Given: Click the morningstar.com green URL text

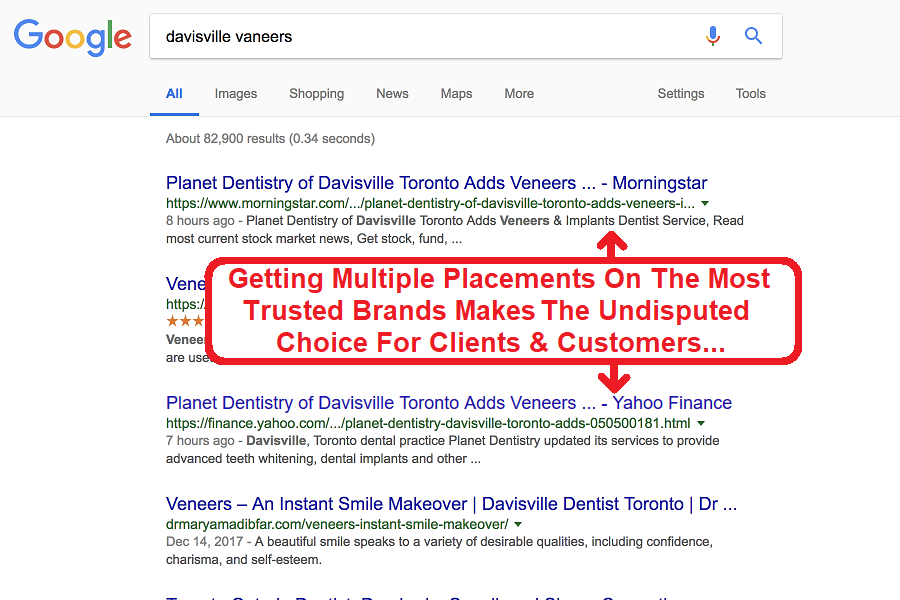Looking at the screenshot, I should click(x=430, y=203).
